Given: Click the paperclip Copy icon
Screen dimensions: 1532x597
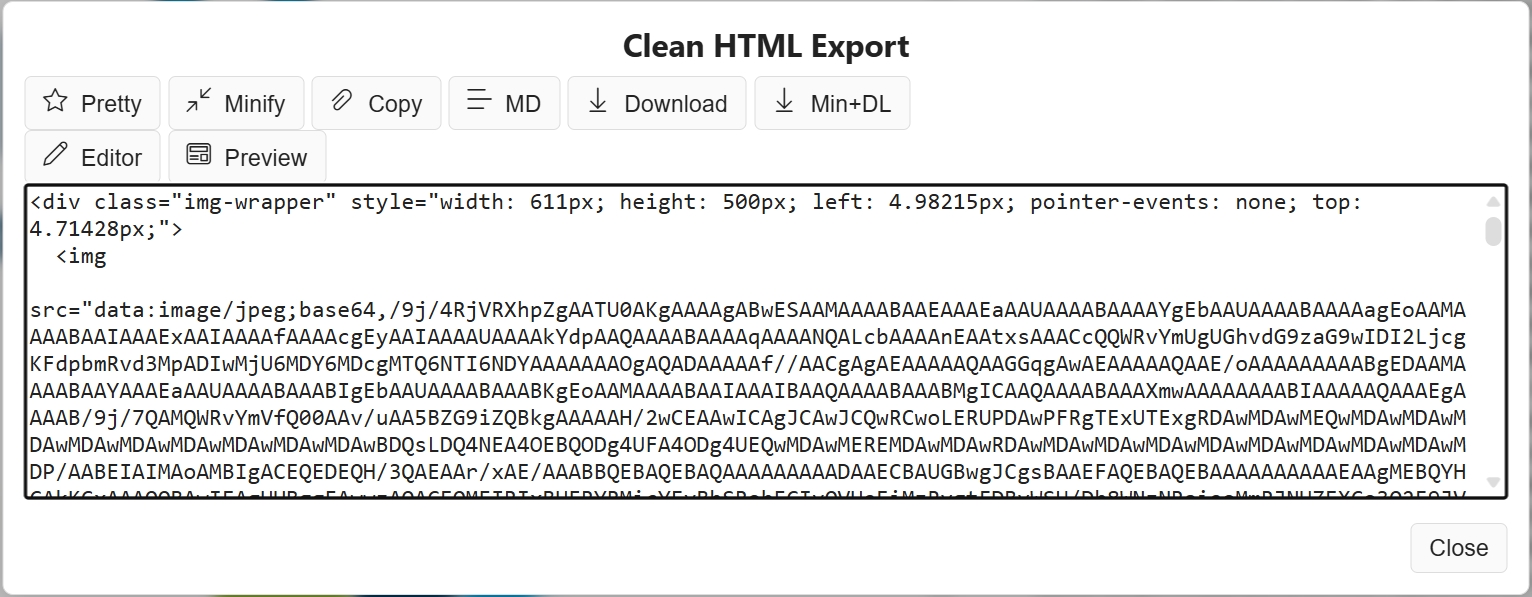Looking at the screenshot, I should click(342, 101).
